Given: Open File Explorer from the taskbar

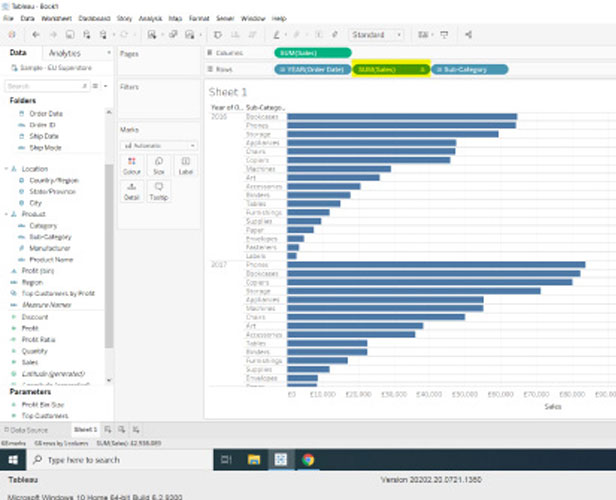Looking at the screenshot, I should (254, 460).
